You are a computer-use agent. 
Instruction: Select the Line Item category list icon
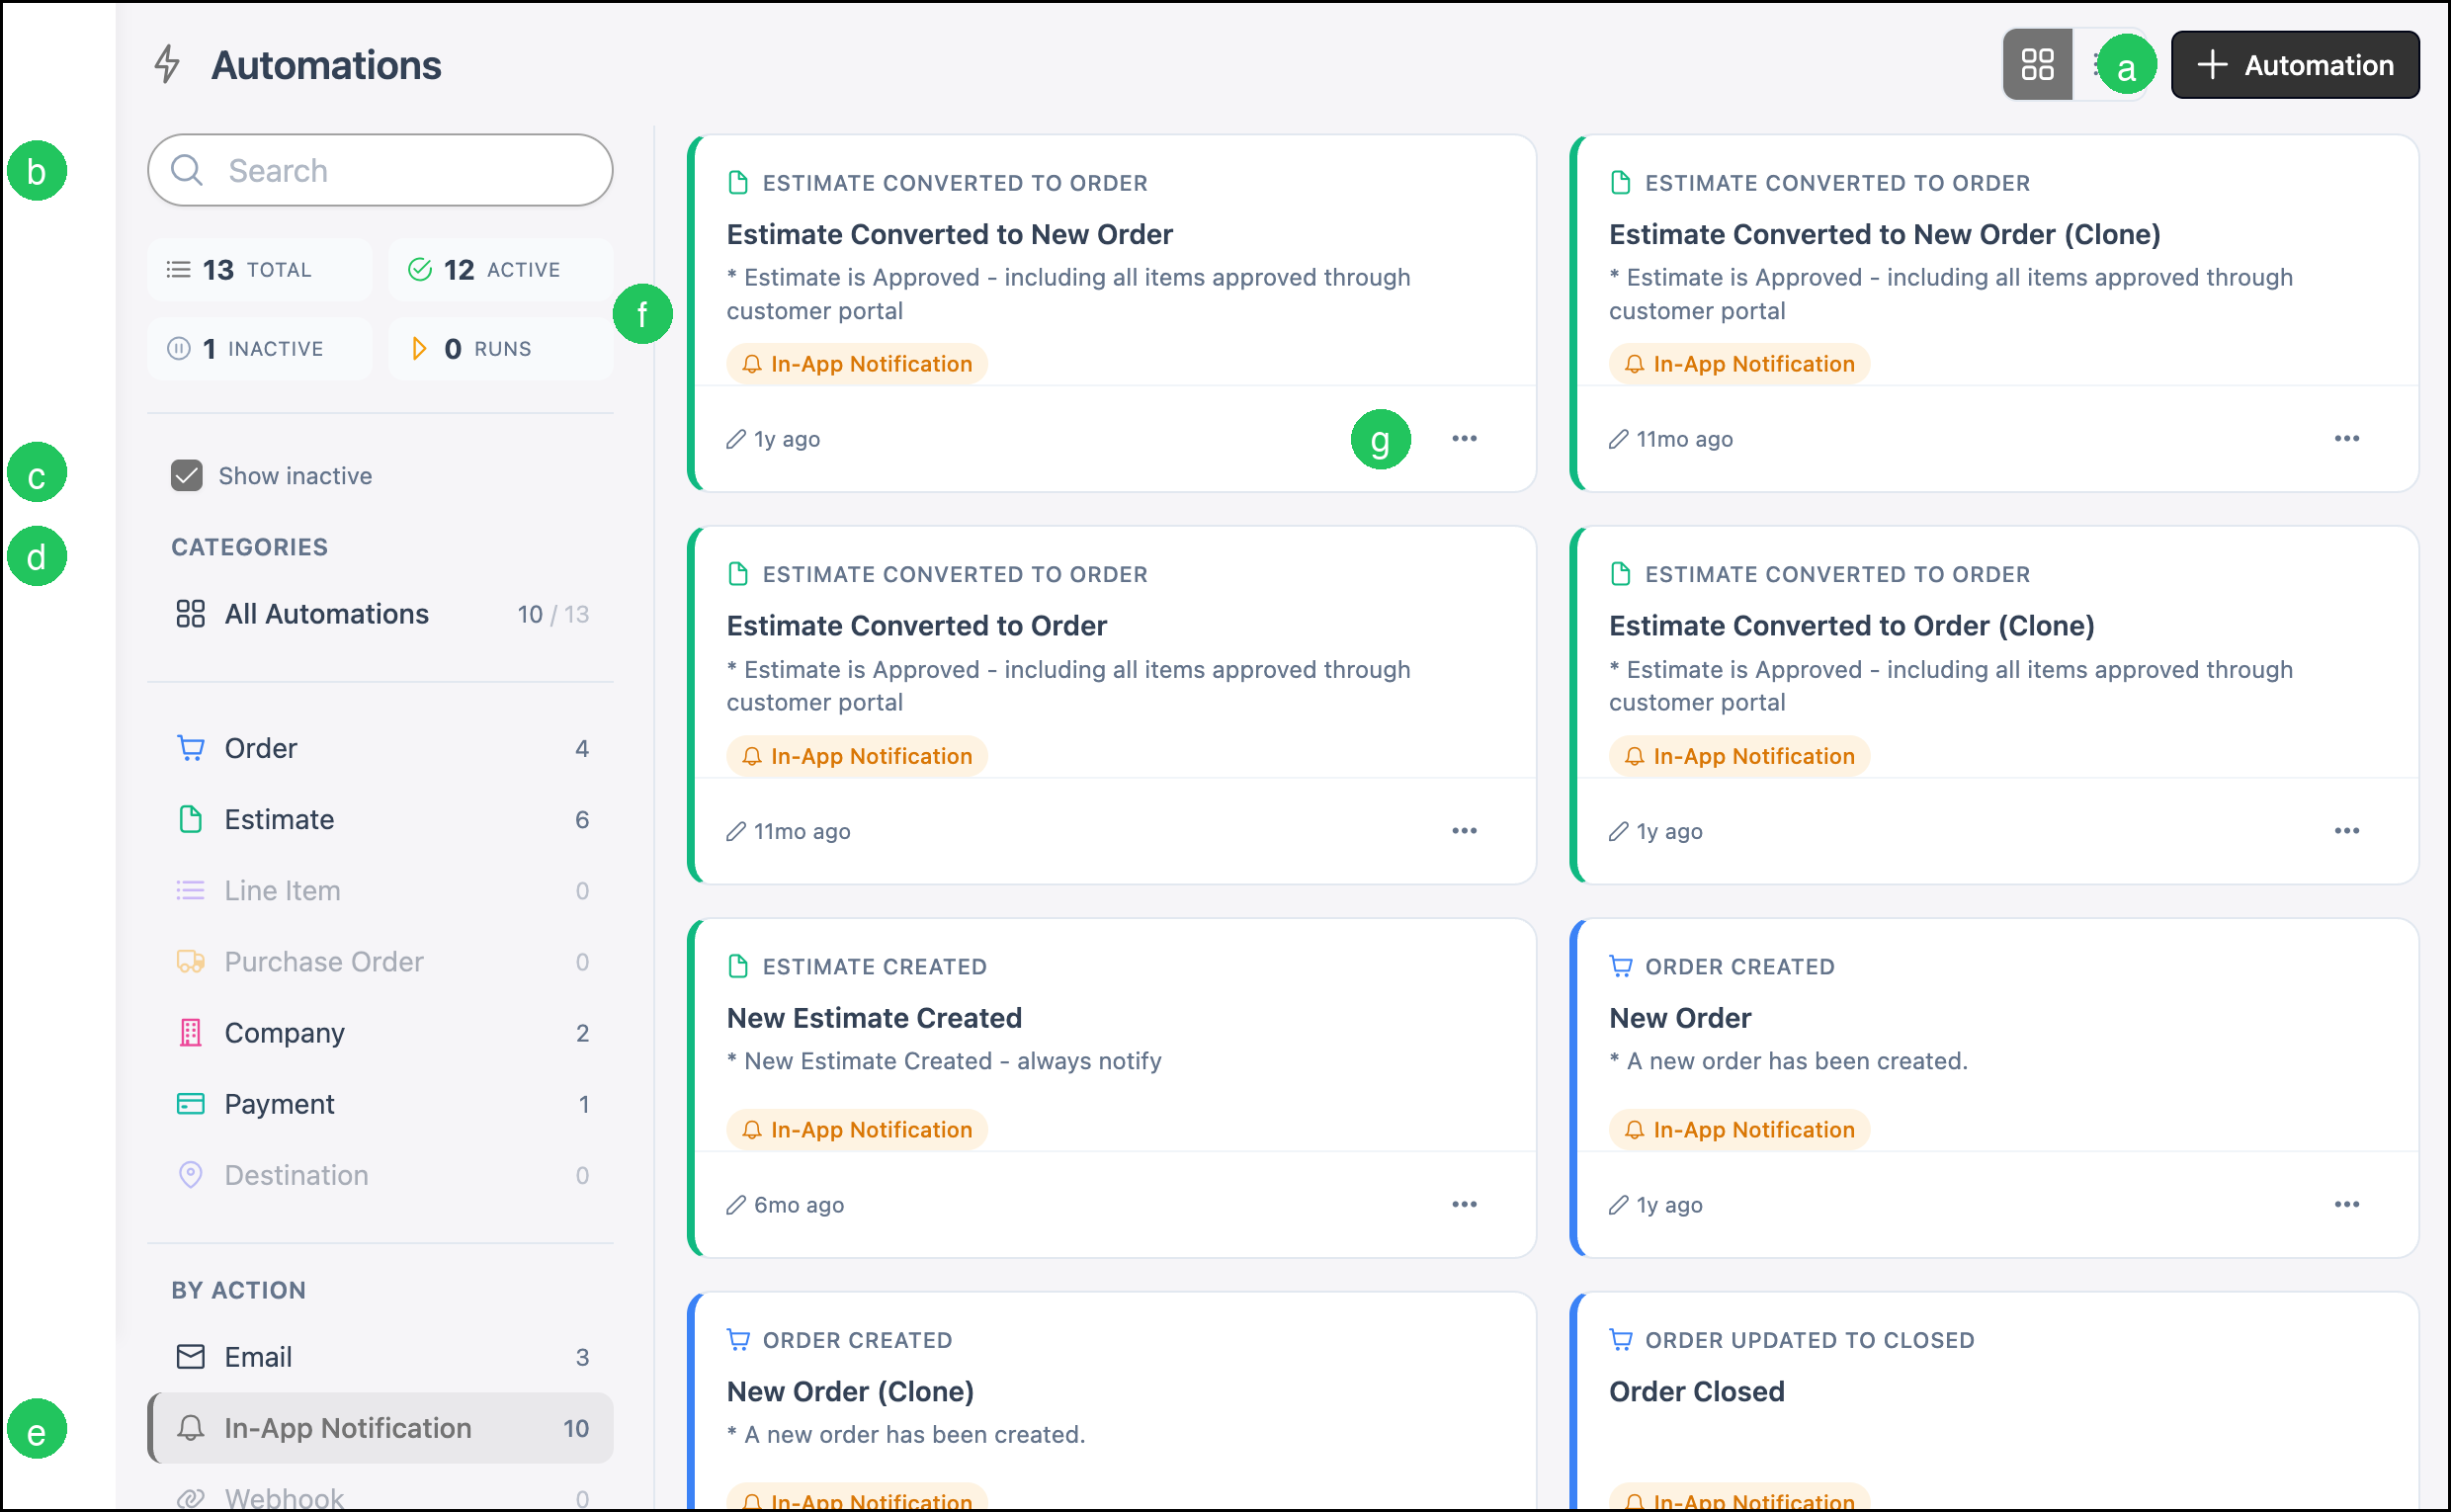tap(190, 890)
